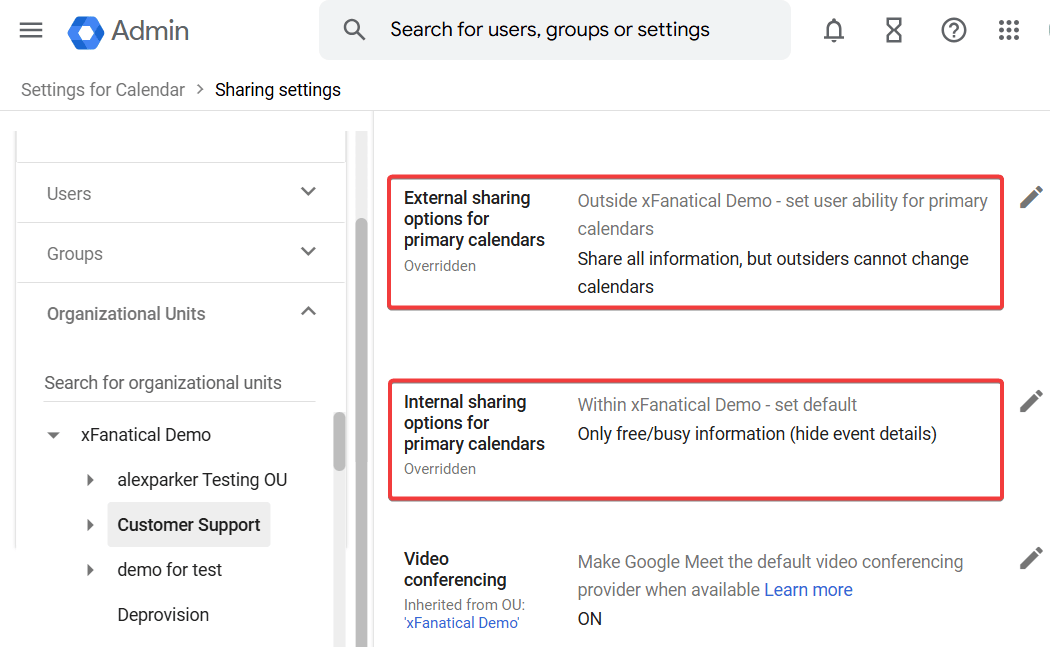
Task: Select Deprovision organizational unit
Action: coord(163,615)
